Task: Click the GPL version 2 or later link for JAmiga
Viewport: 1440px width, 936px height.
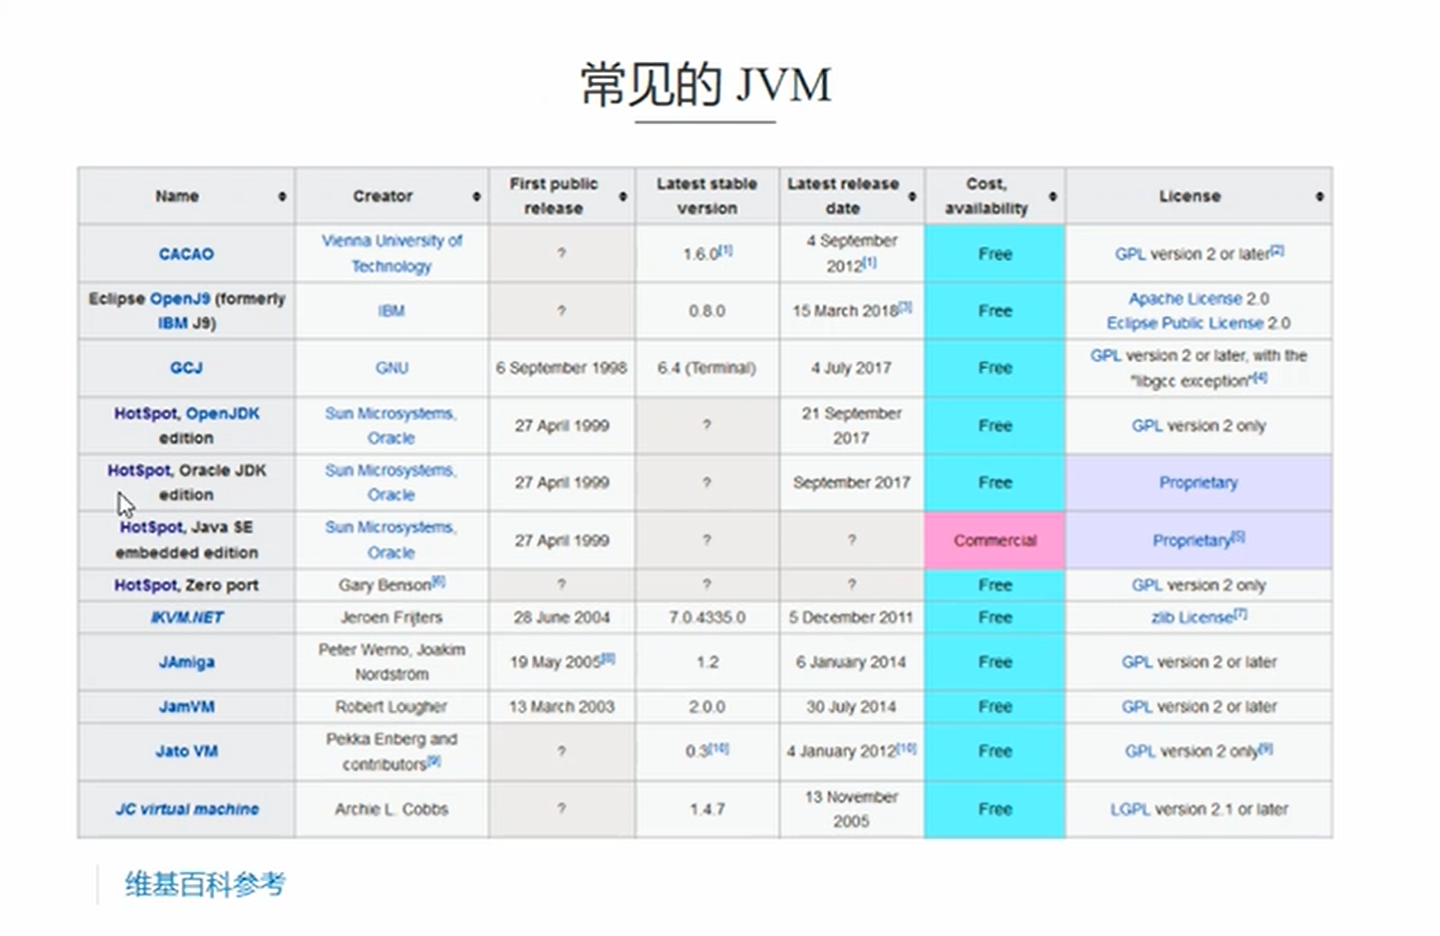Action: click(1198, 662)
